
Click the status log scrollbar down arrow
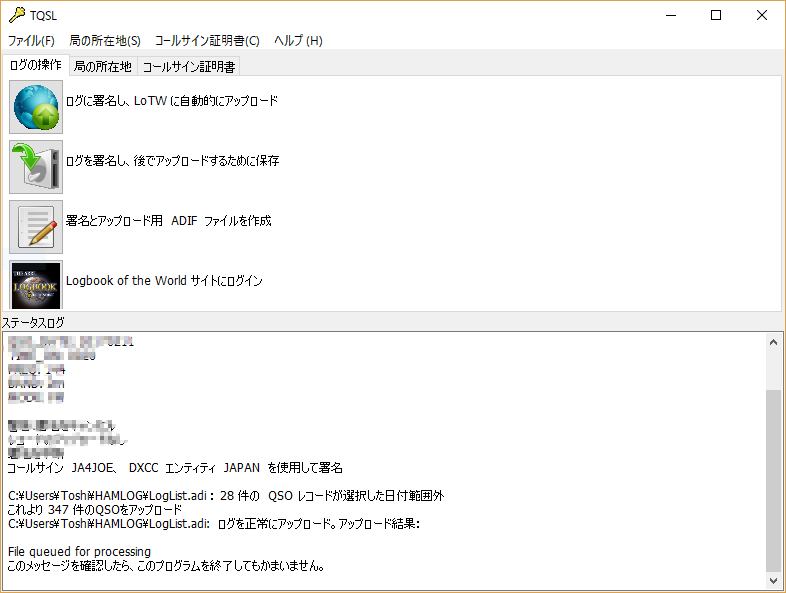(x=773, y=580)
